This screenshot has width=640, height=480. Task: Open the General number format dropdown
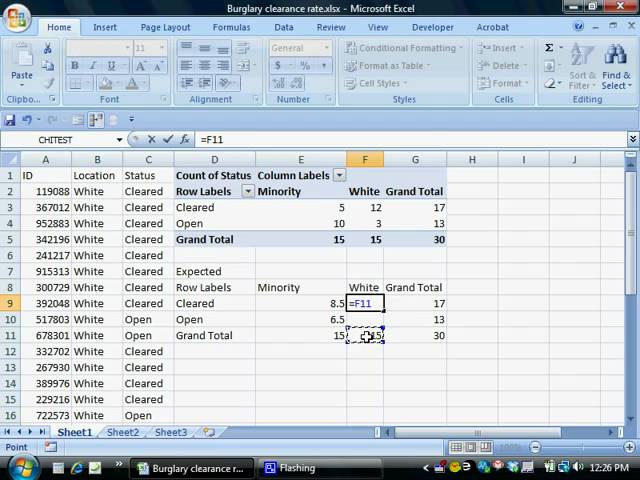click(x=327, y=48)
